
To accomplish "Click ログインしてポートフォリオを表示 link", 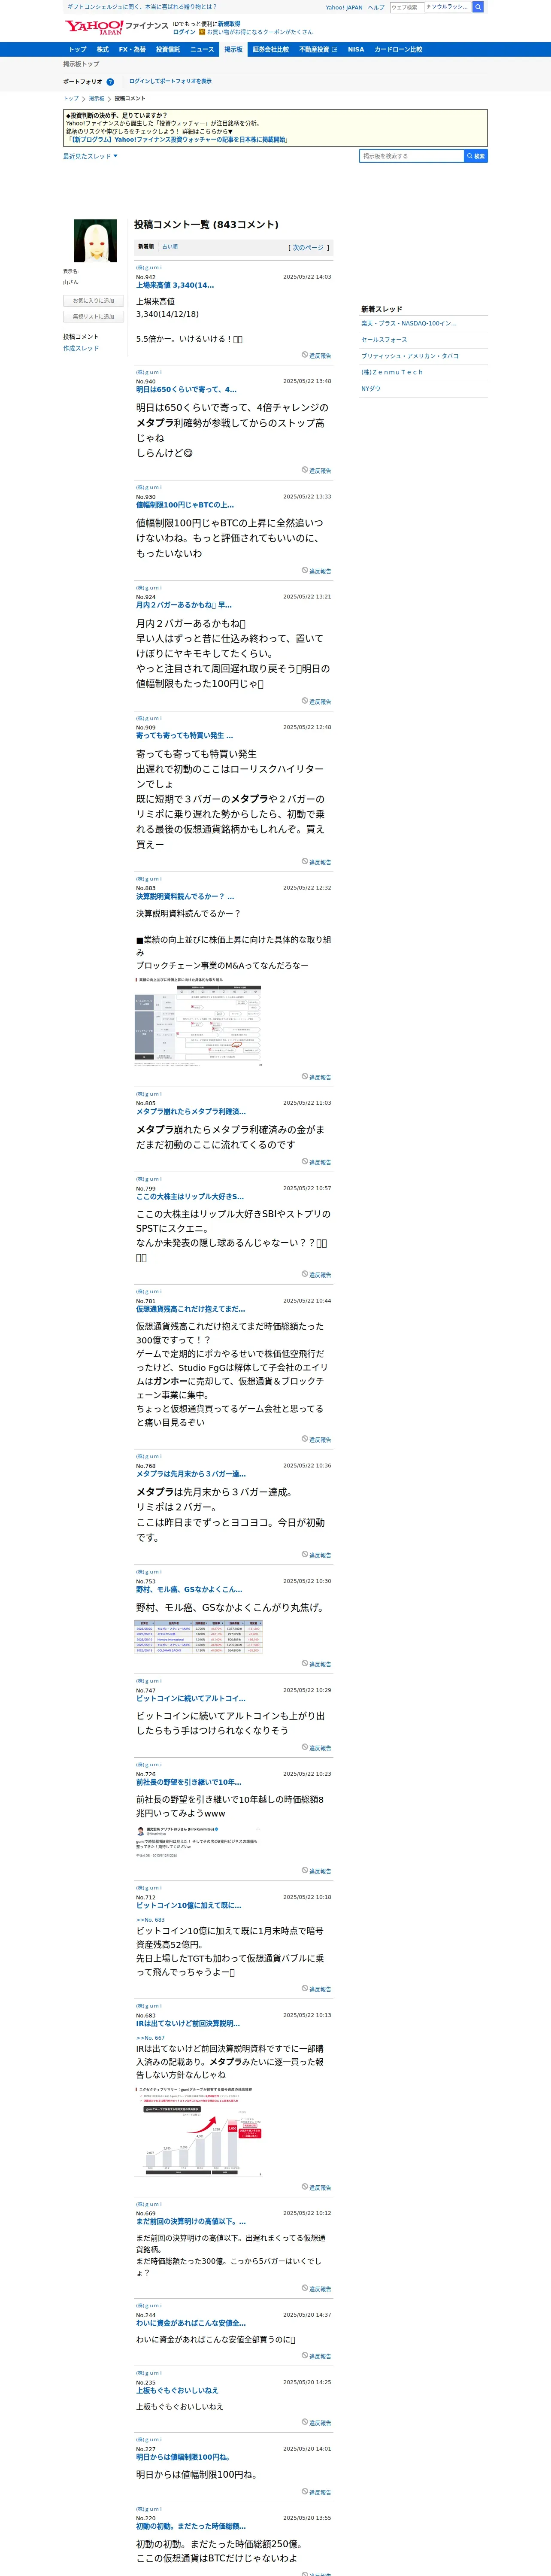I will tap(170, 82).
